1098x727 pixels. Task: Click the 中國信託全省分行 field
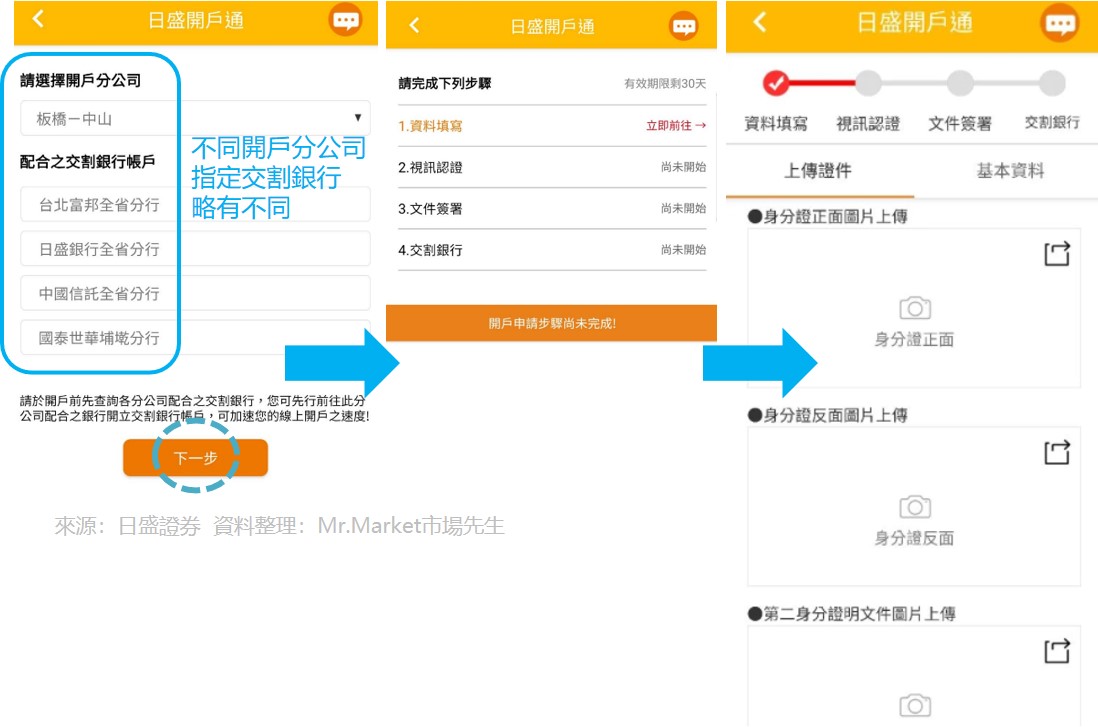195,293
